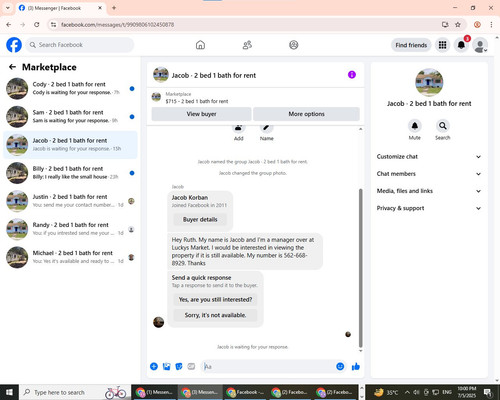500x400 pixels.
Task: Click the attach photo icon in composer
Action: (166, 367)
